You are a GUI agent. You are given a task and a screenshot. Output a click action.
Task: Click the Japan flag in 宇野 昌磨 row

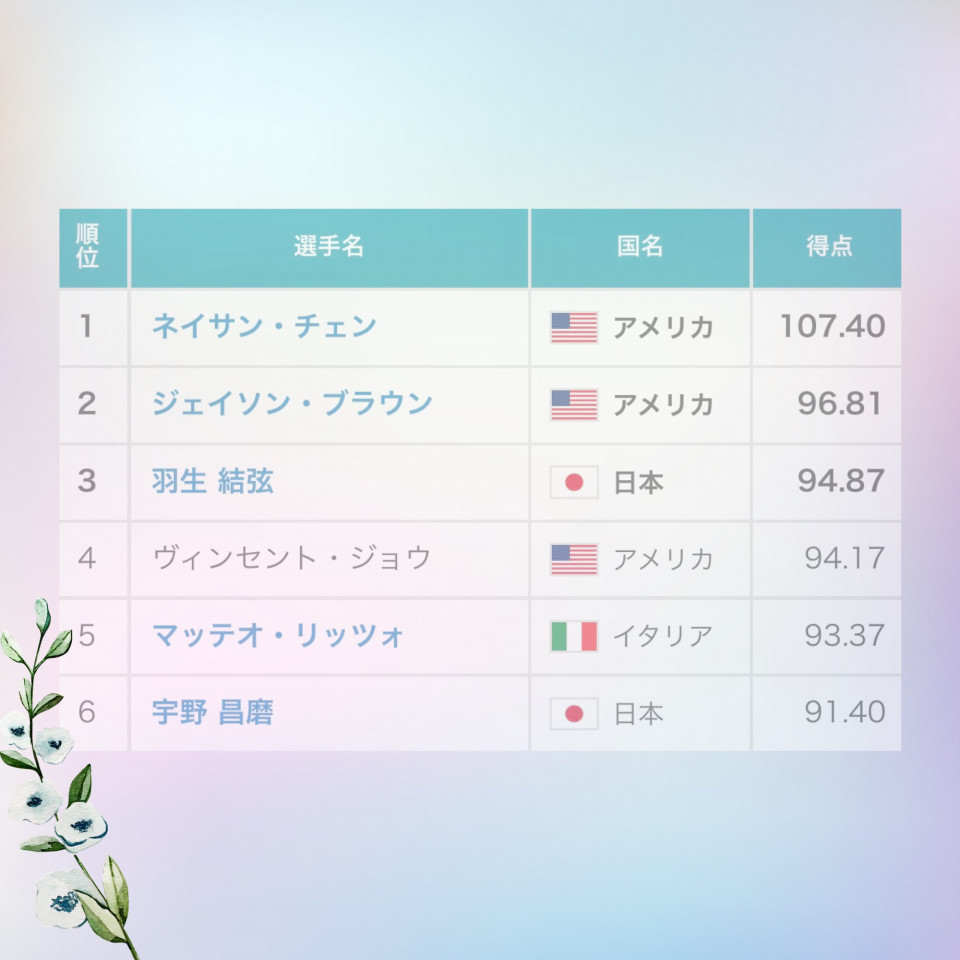pyautogui.click(x=574, y=713)
